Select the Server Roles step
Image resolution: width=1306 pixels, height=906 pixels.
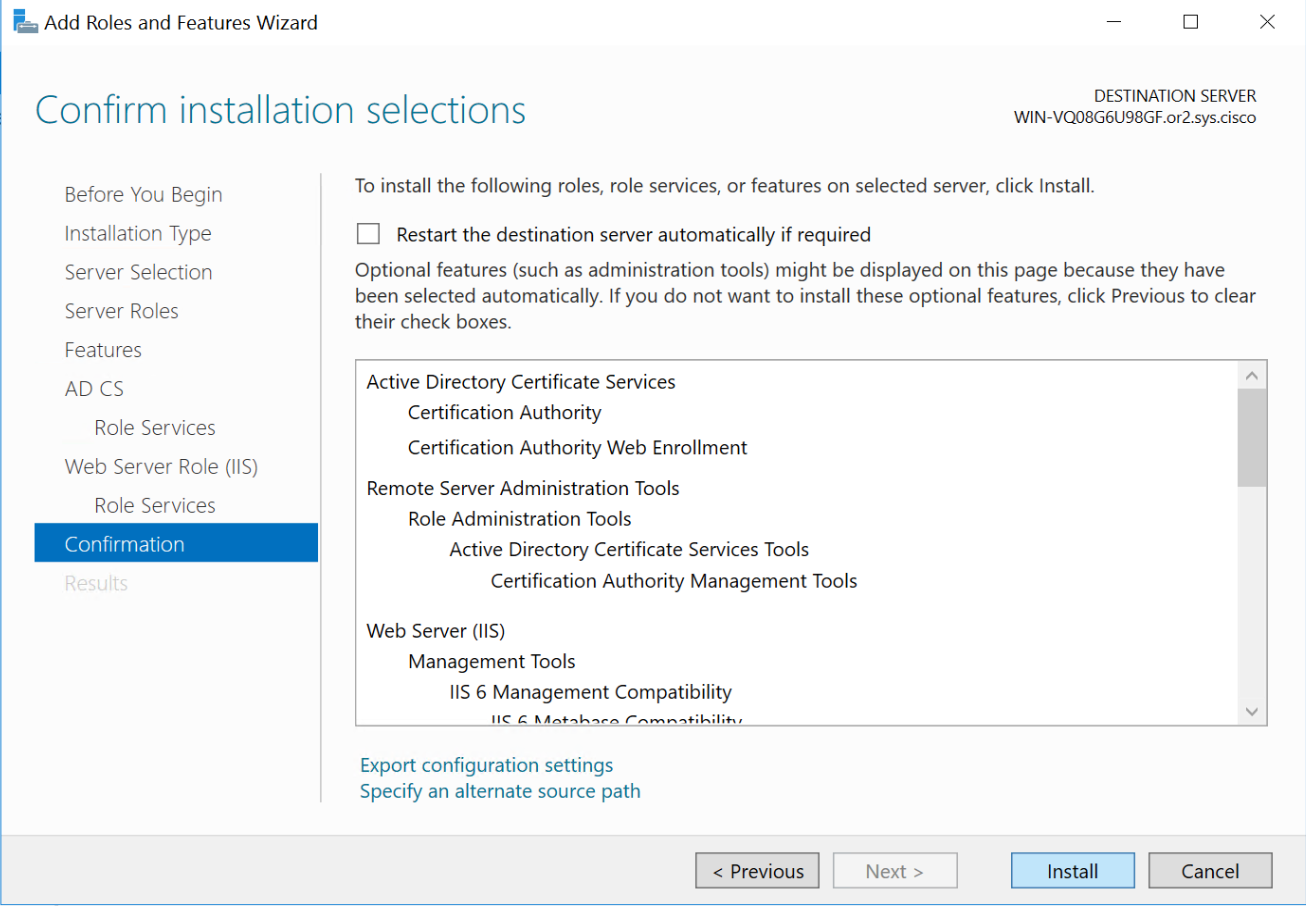coord(121,311)
